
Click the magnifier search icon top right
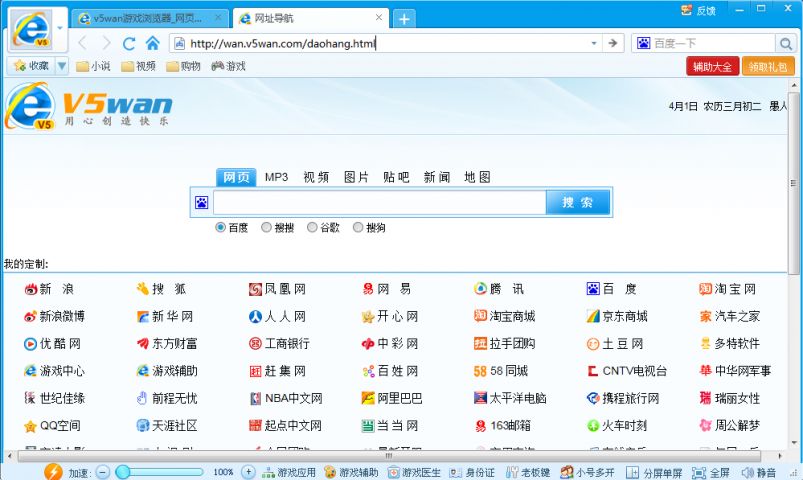click(x=786, y=44)
